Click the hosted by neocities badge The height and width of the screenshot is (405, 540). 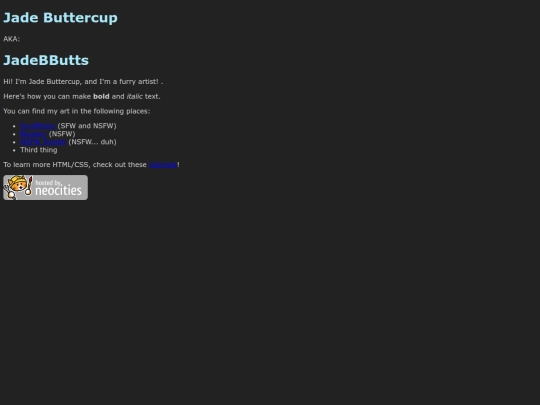45,187
